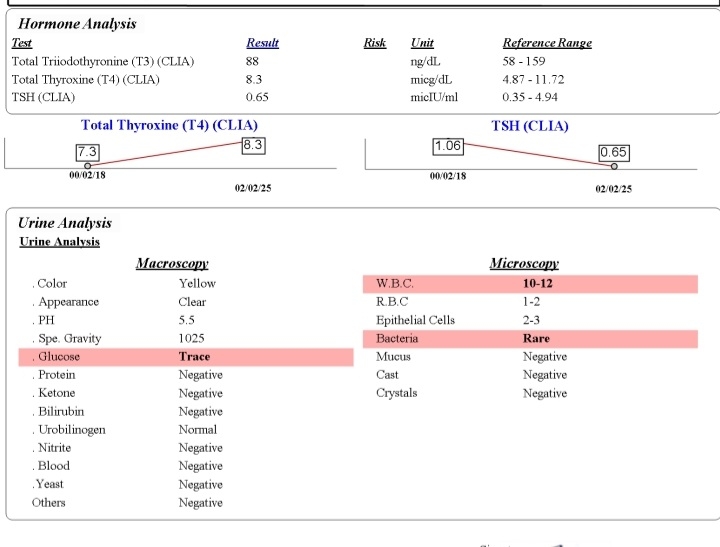Select the Test column header
This screenshot has width=720, height=547.
click(x=22, y=43)
